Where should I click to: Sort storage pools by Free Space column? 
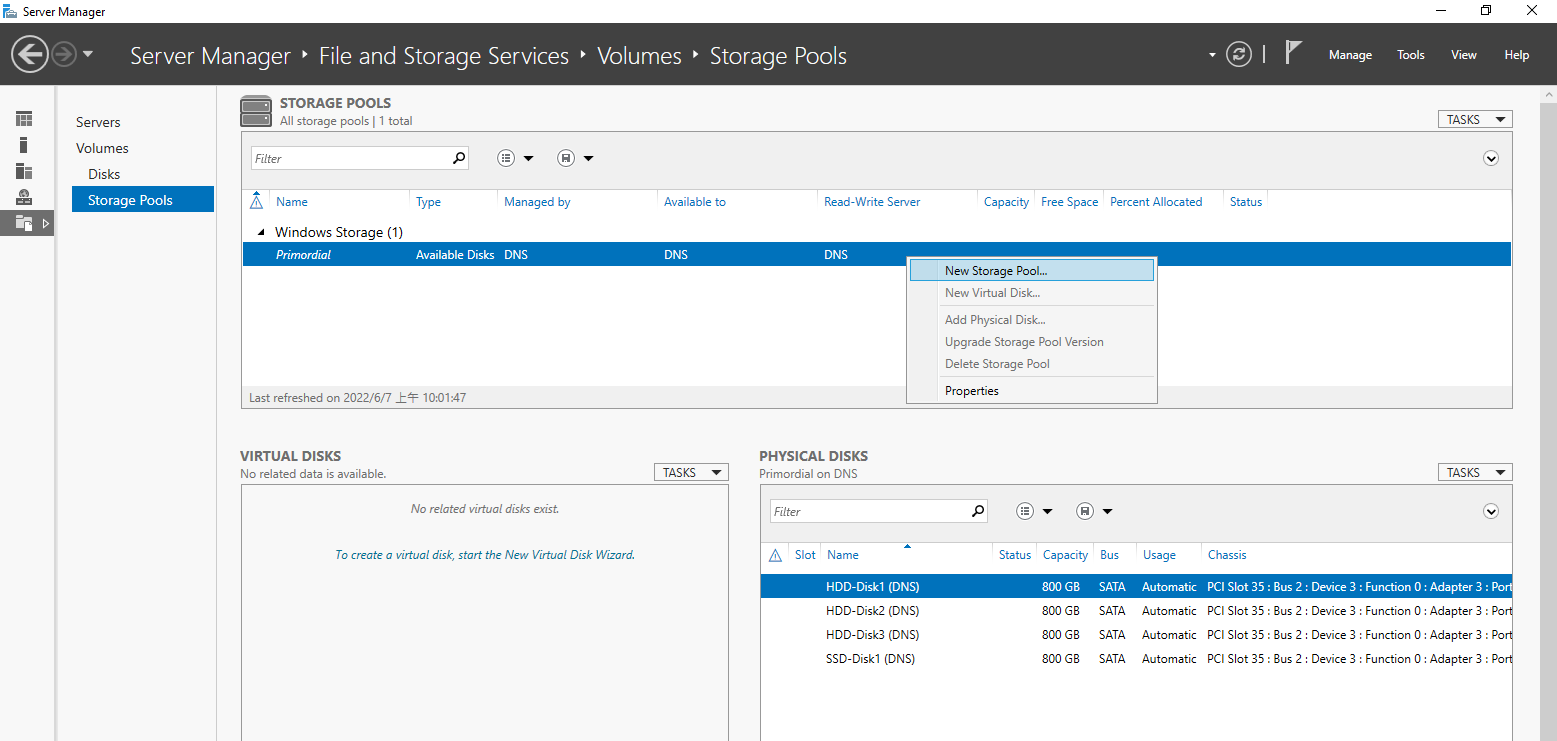pos(1069,202)
